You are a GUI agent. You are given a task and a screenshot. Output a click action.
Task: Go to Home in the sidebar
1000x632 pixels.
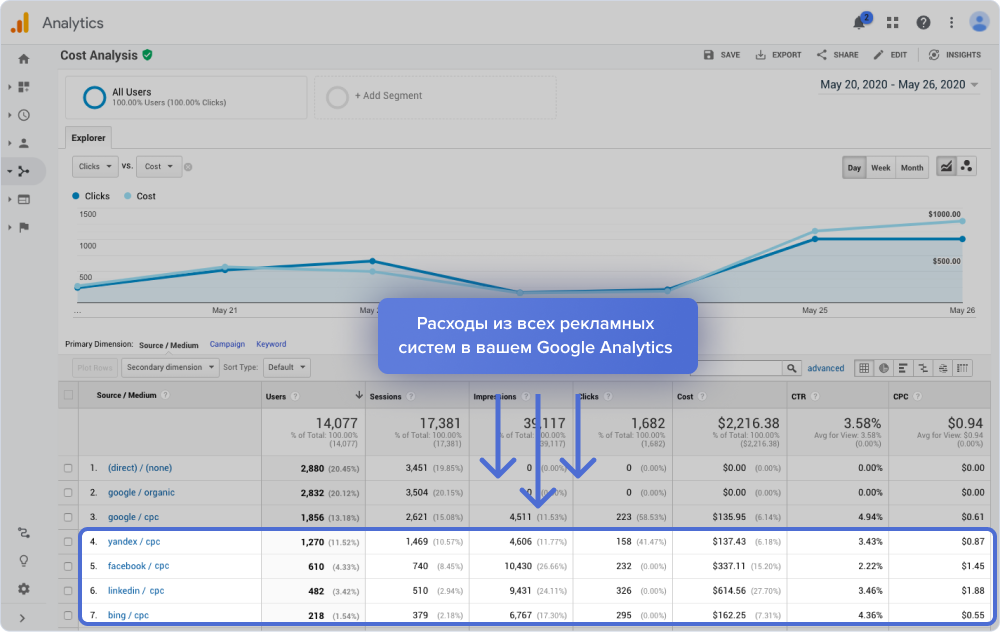point(24,59)
